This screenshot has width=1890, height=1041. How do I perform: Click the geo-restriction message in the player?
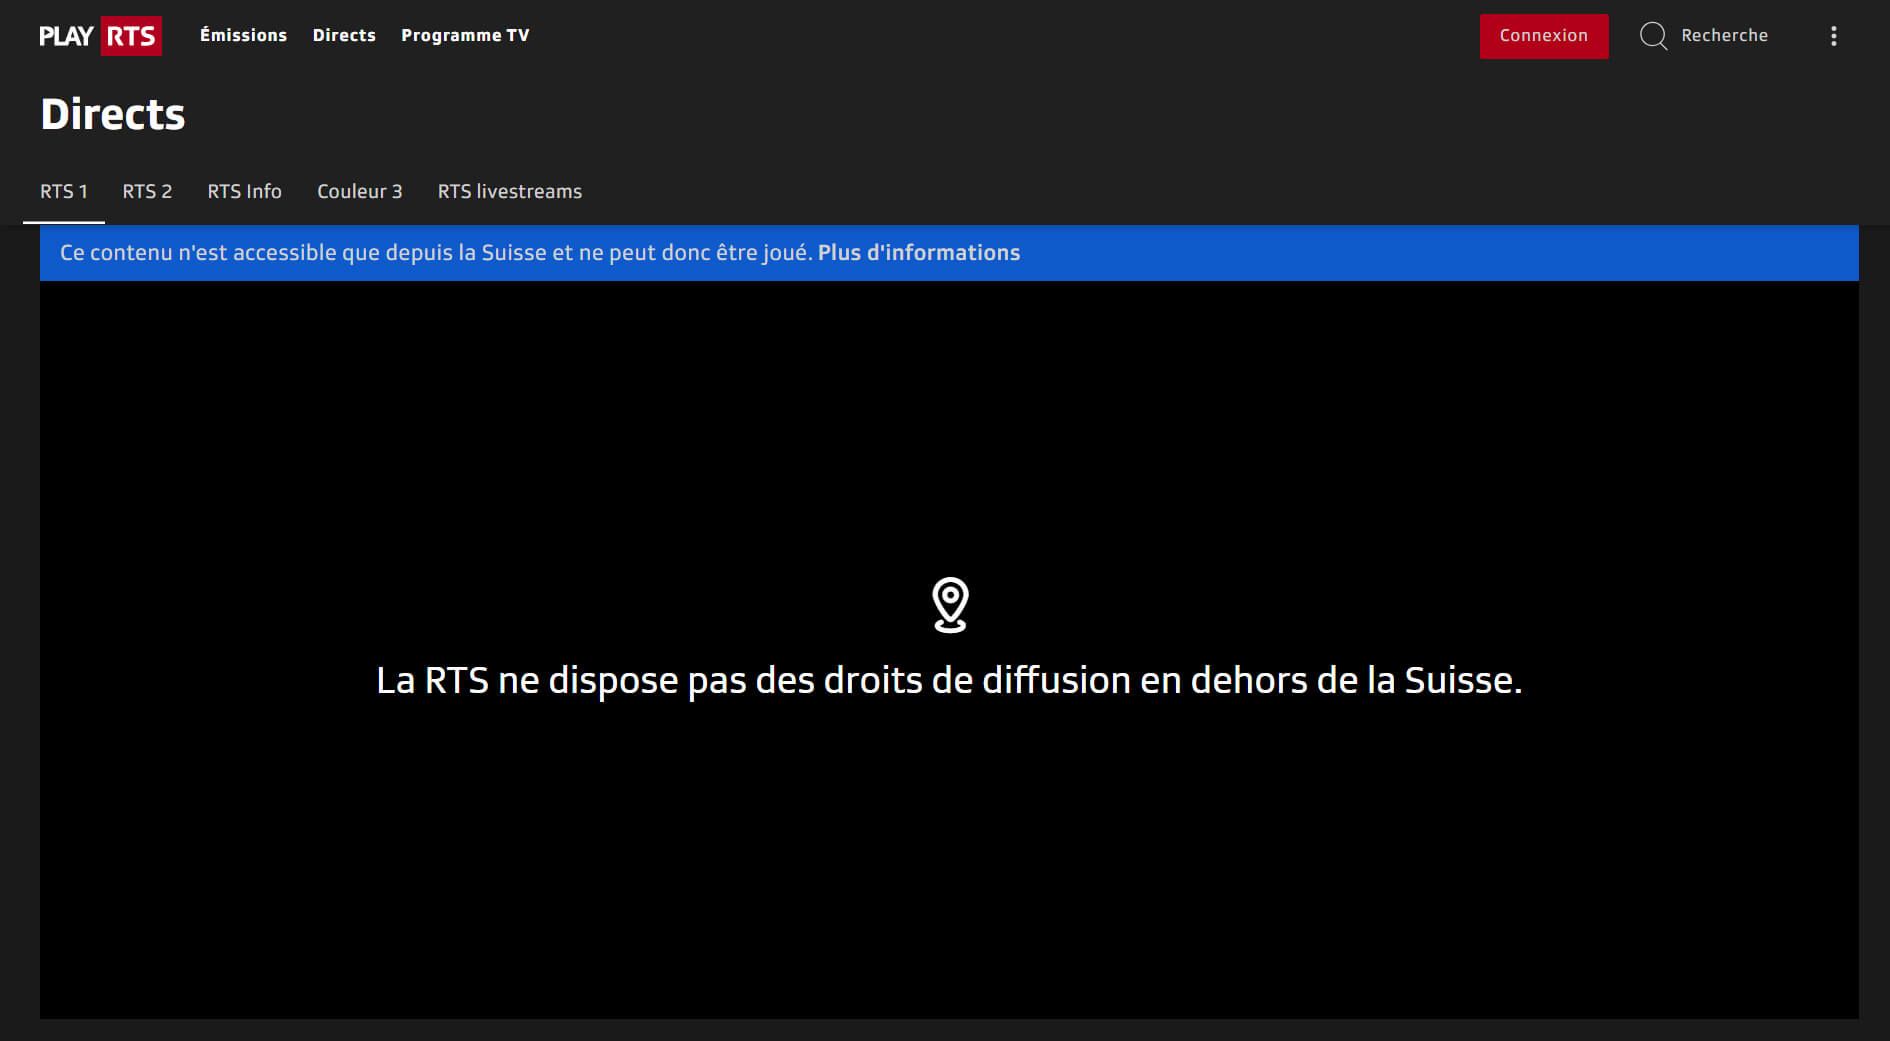tap(949, 681)
